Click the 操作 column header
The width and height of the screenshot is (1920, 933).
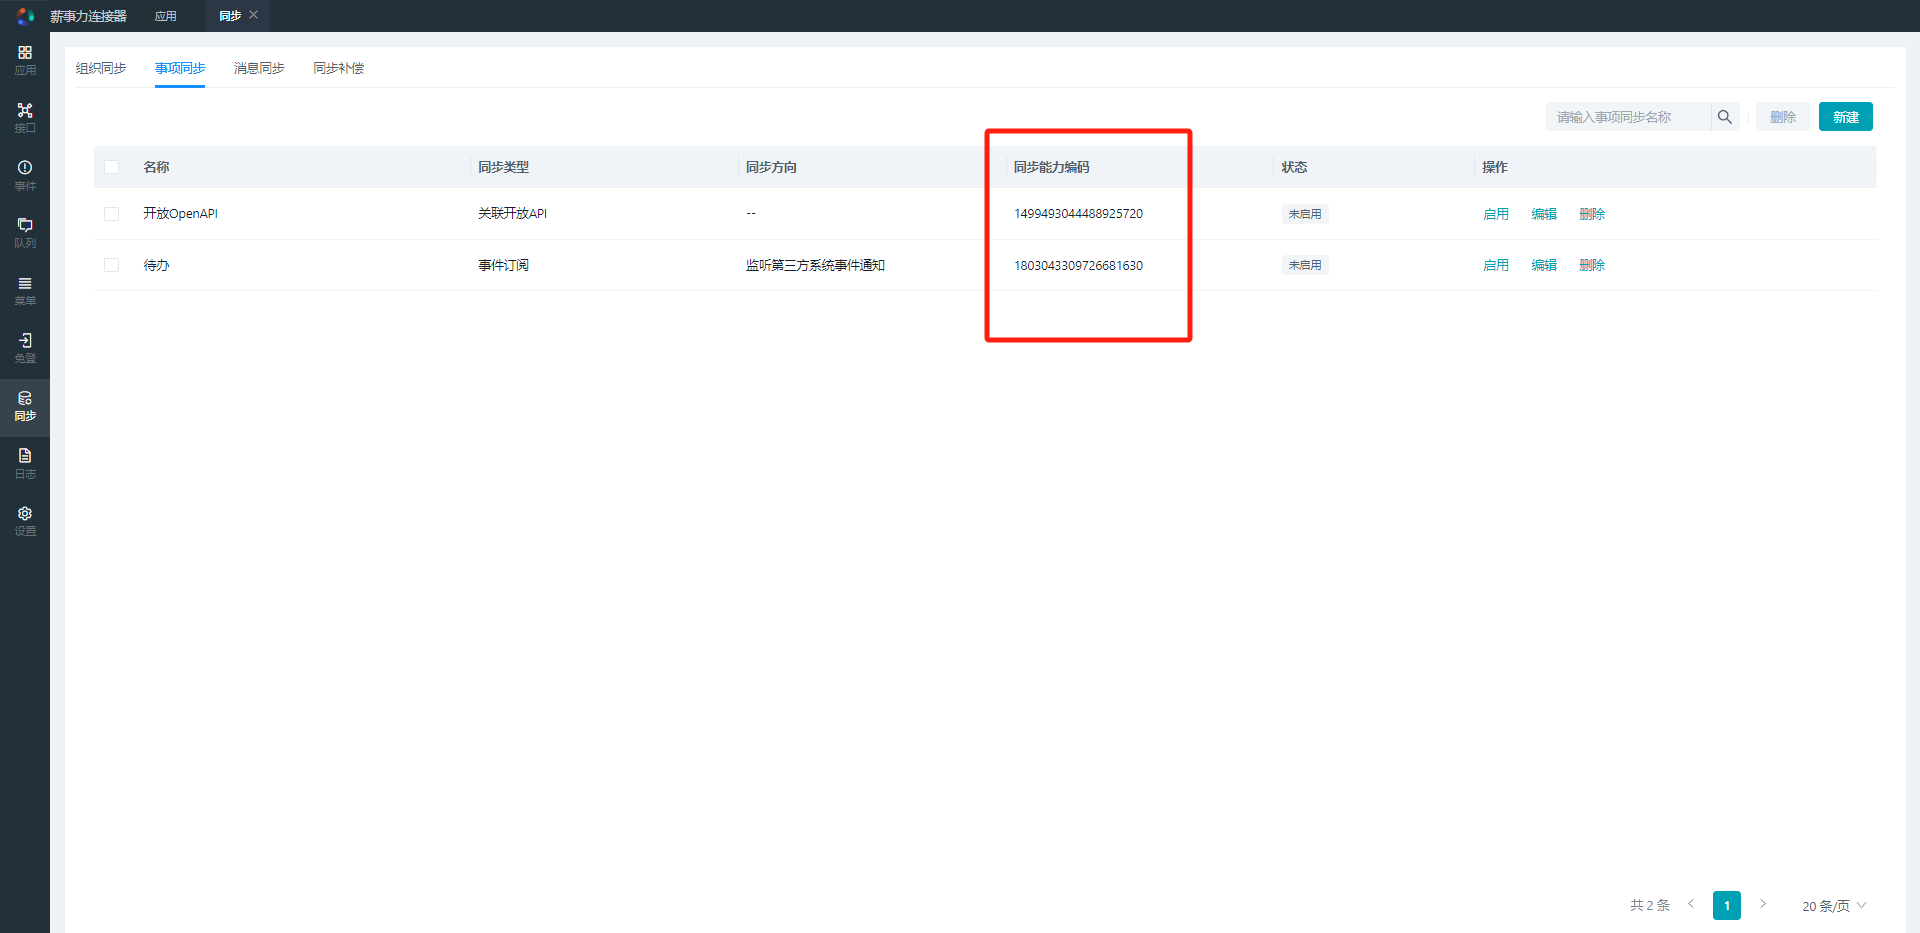1495,167
